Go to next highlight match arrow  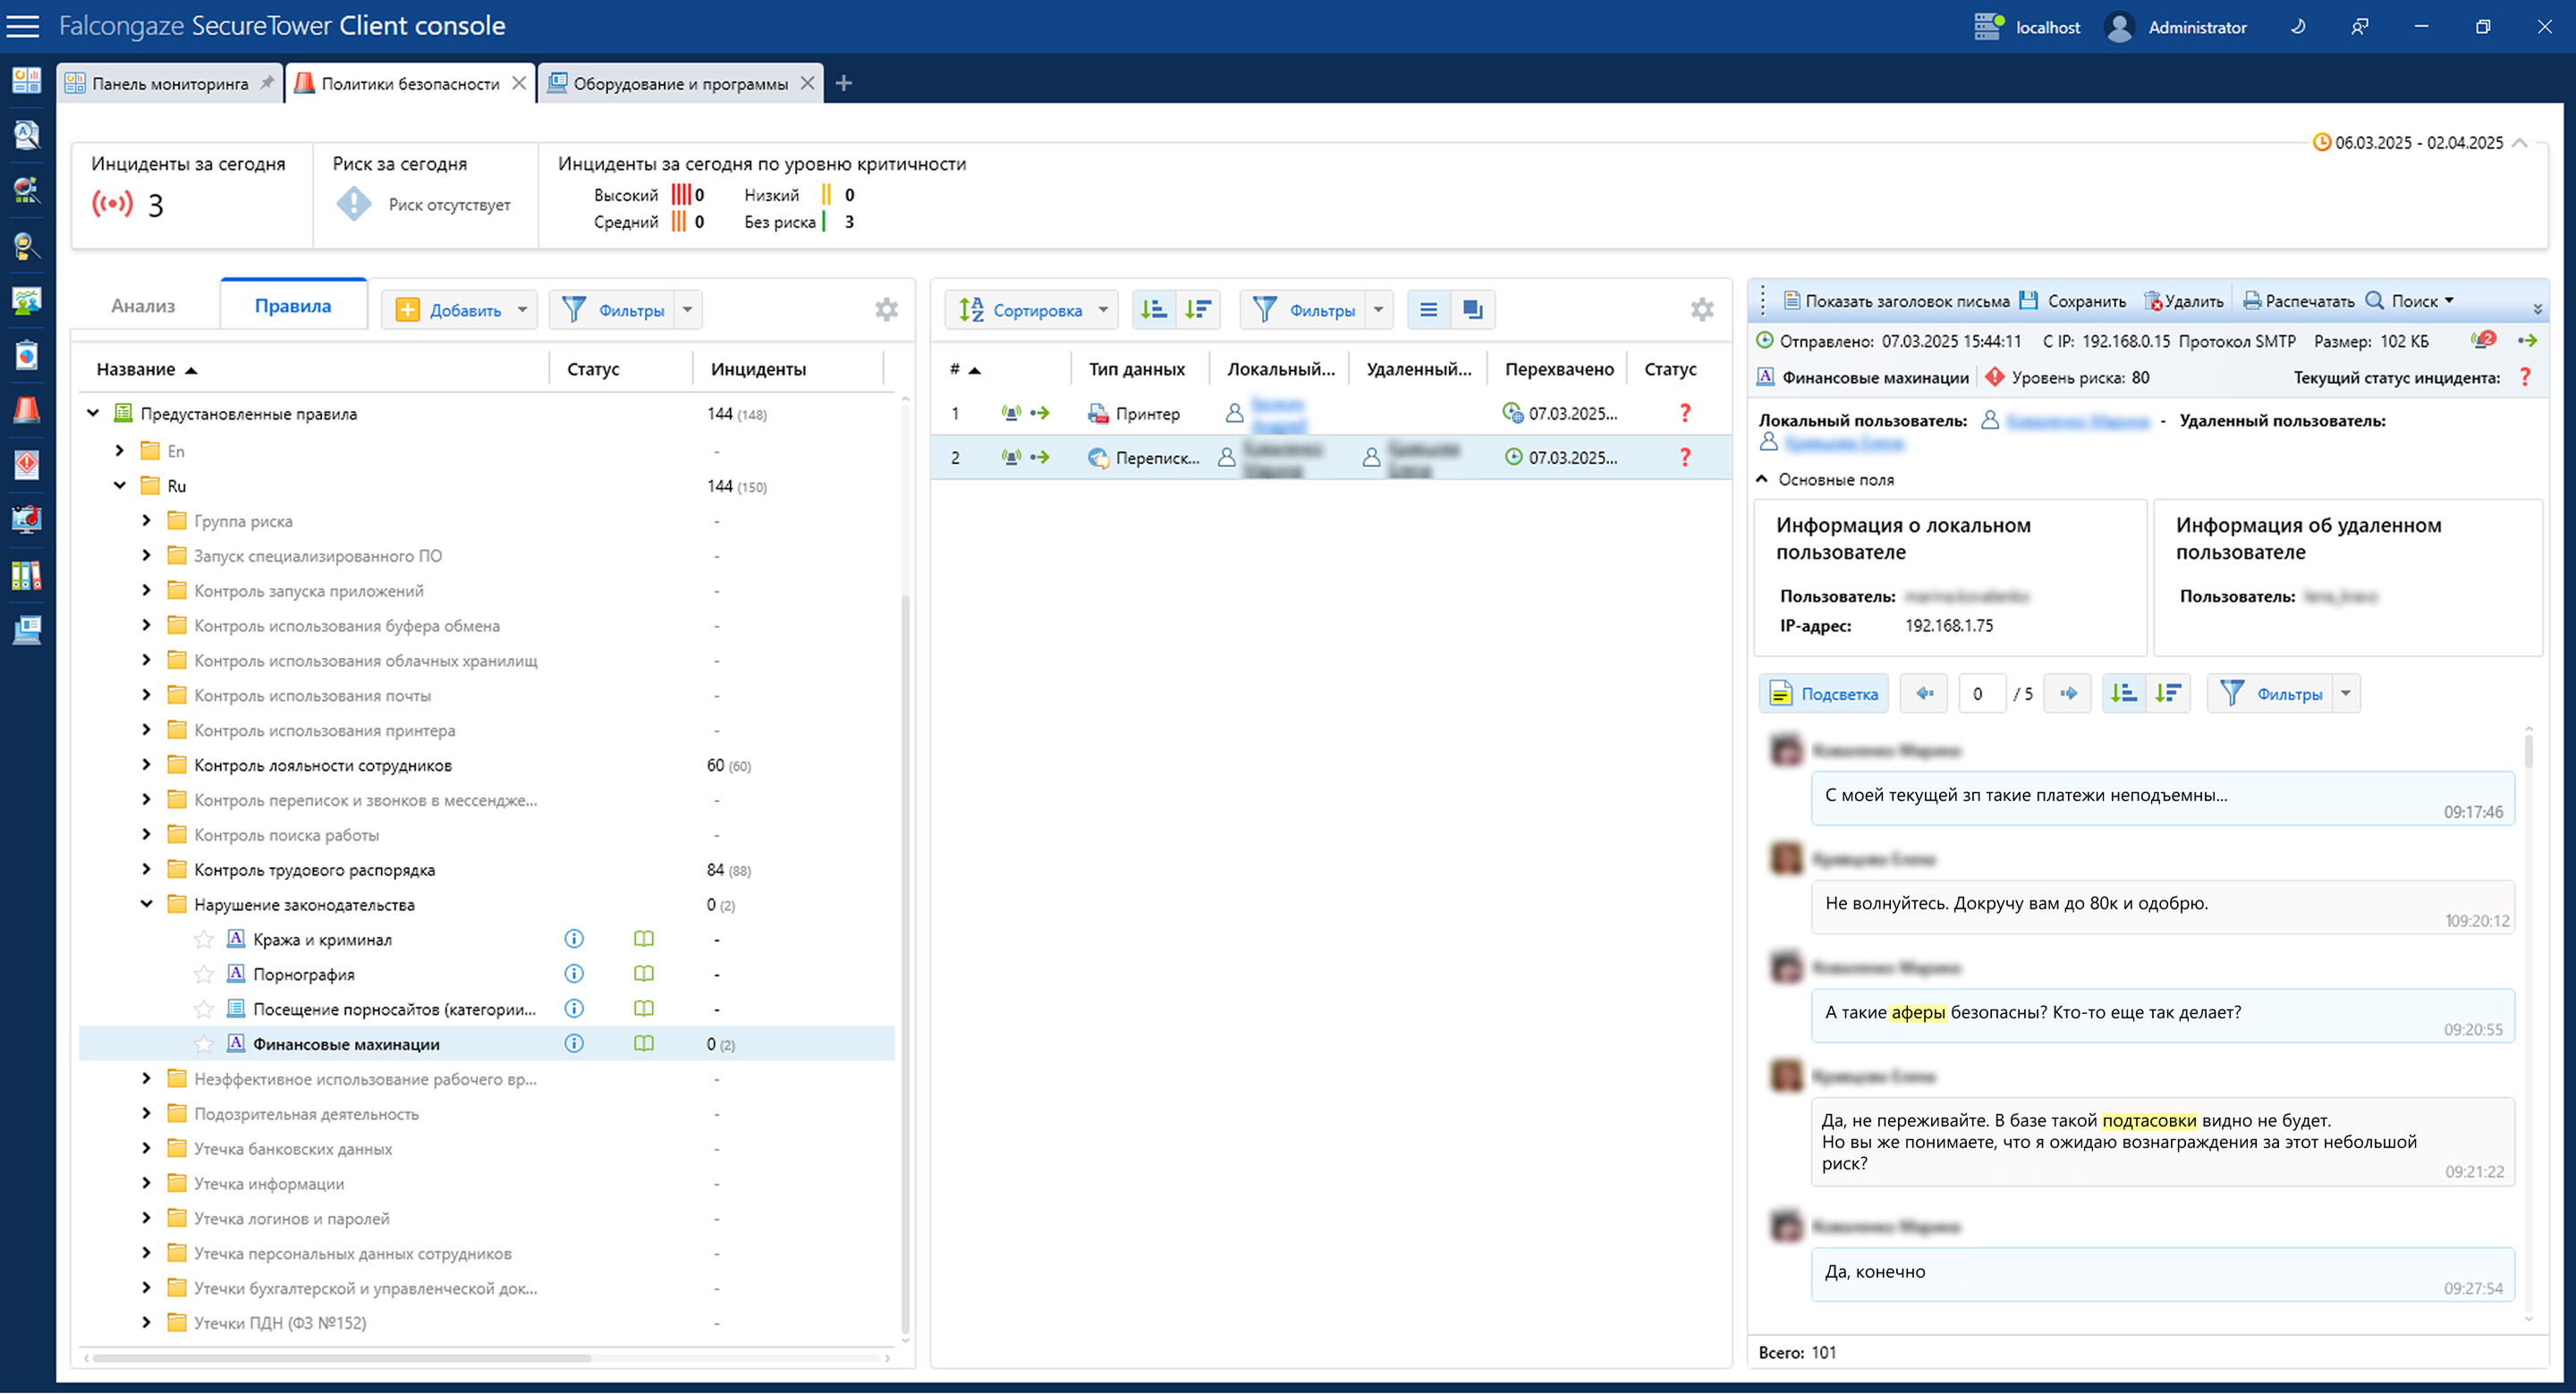pos(2068,694)
